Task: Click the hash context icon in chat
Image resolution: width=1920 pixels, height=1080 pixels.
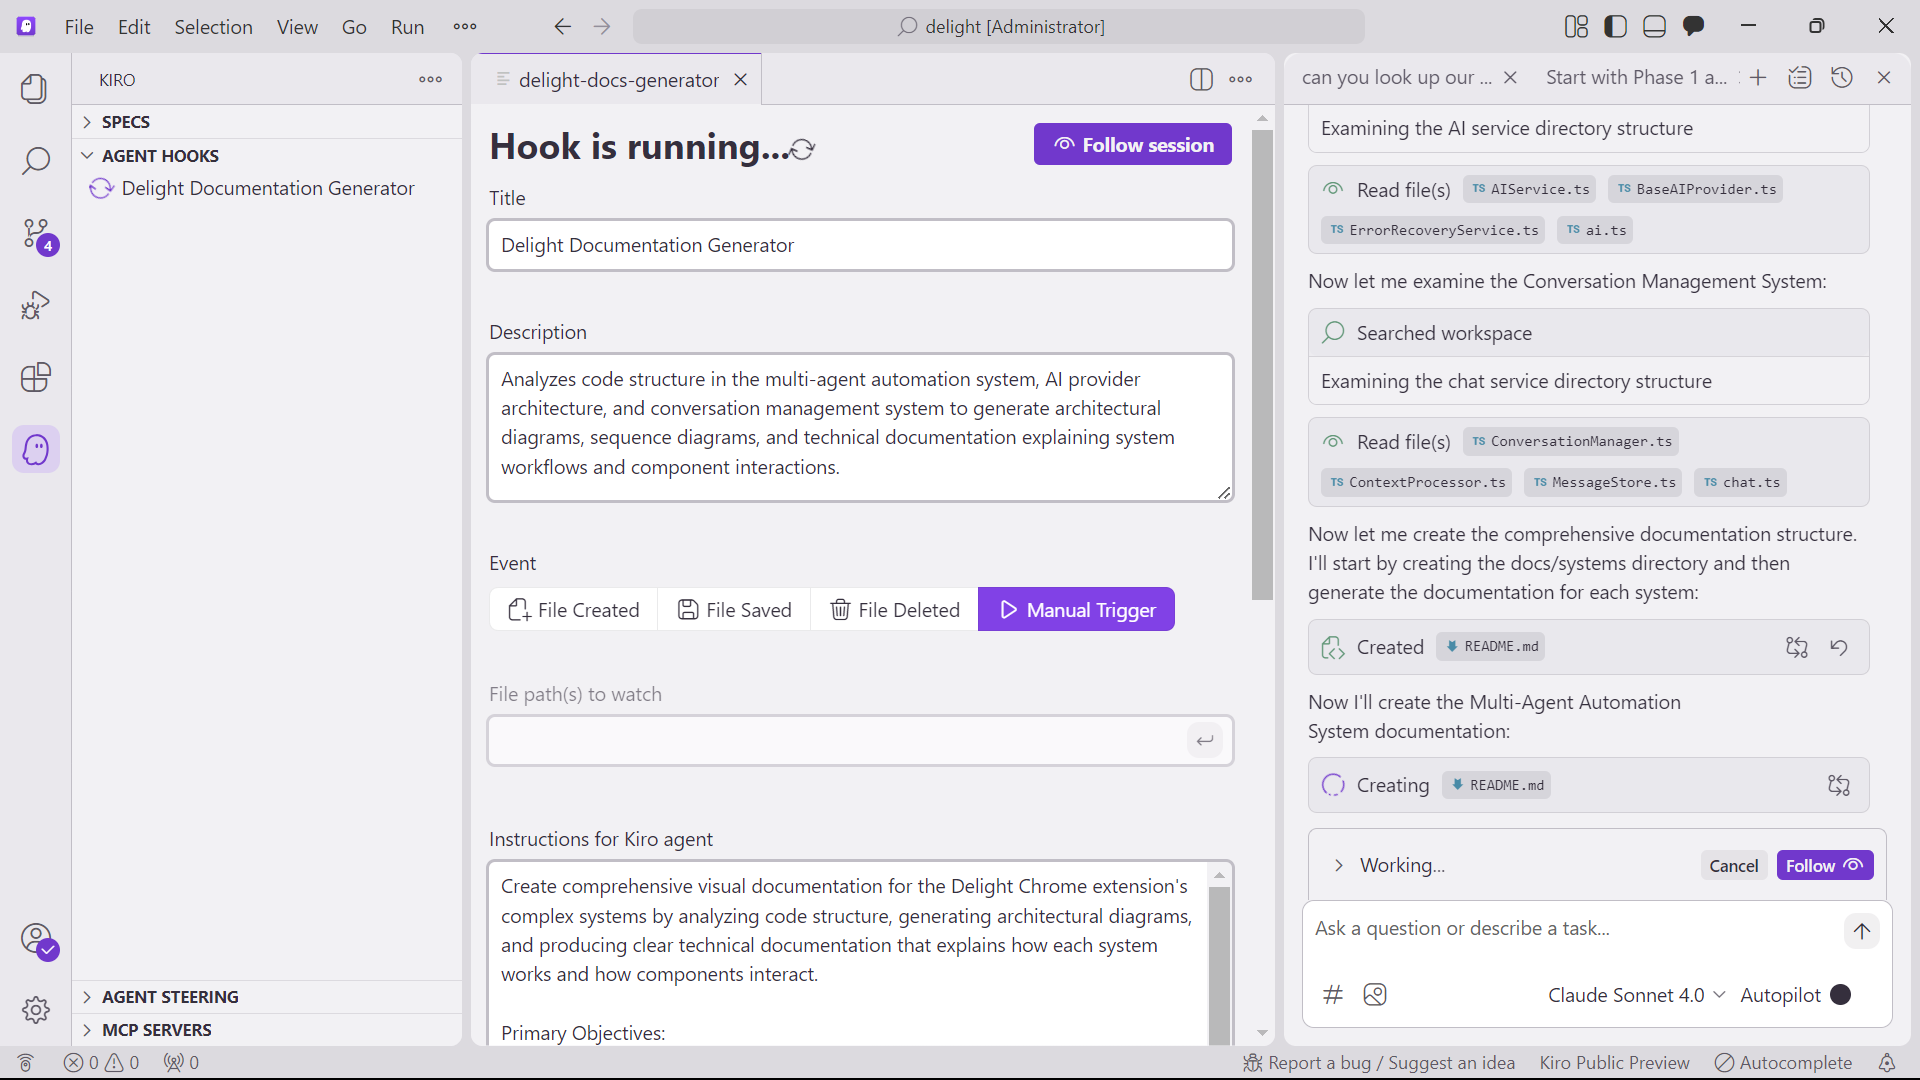Action: click(x=1332, y=994)
